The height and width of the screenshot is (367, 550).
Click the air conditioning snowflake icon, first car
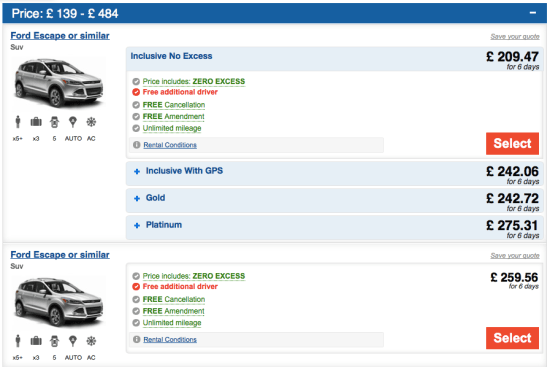91,122
